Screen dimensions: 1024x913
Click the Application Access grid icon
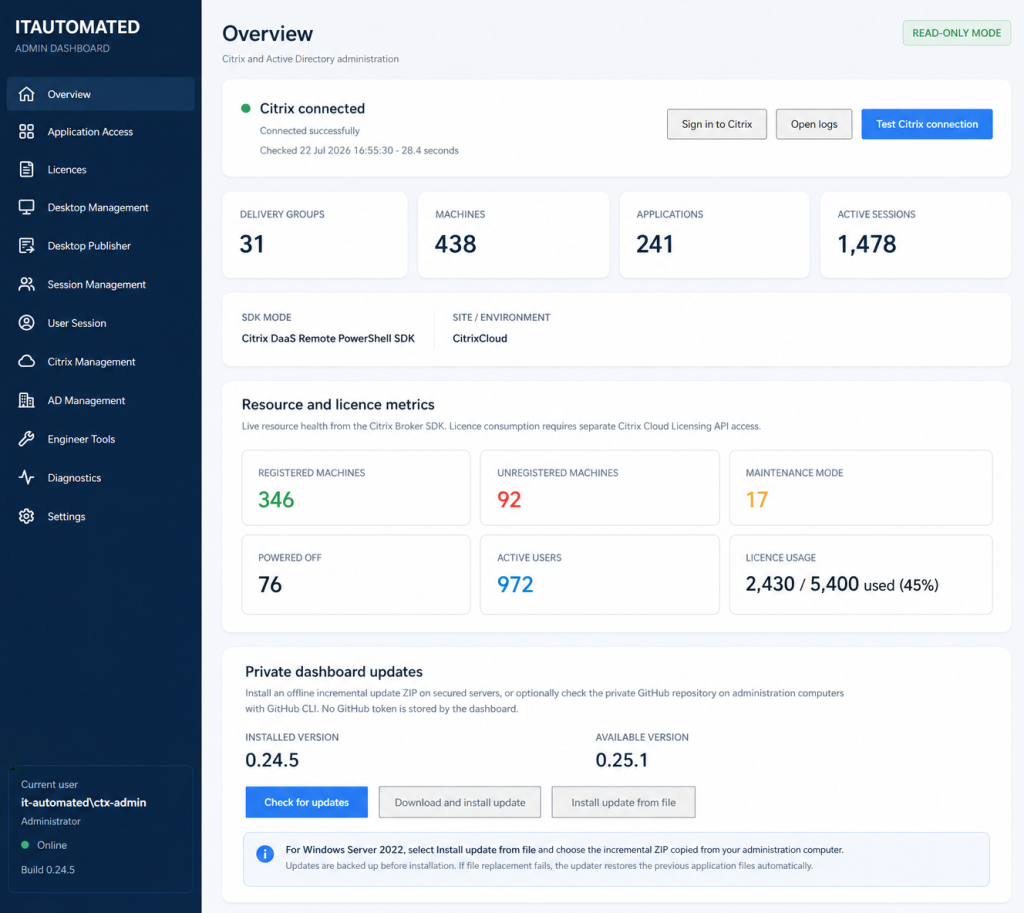(26, 132)
